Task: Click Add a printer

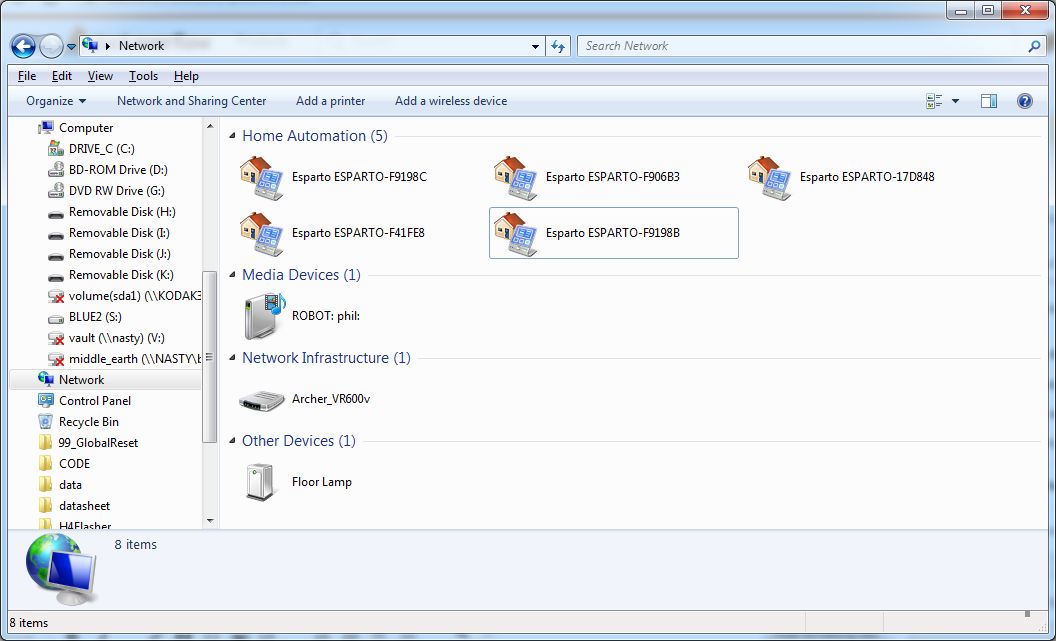Action: [331, 101]
